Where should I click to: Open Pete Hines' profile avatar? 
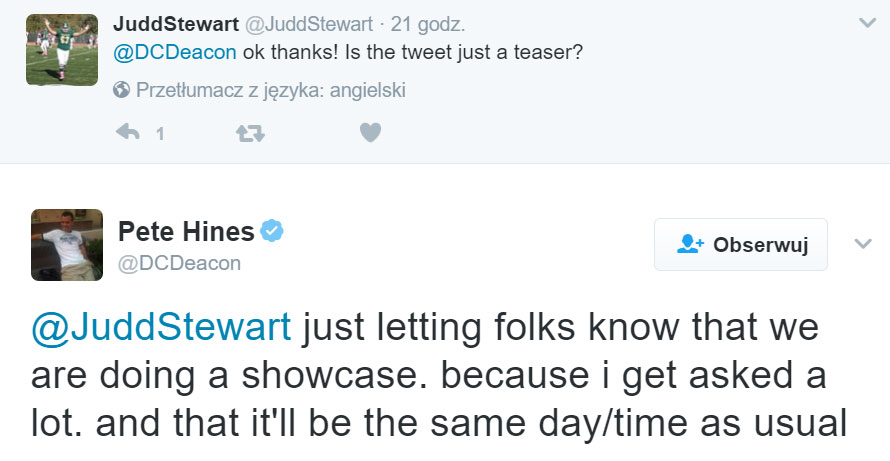click(x=67, y=244)
